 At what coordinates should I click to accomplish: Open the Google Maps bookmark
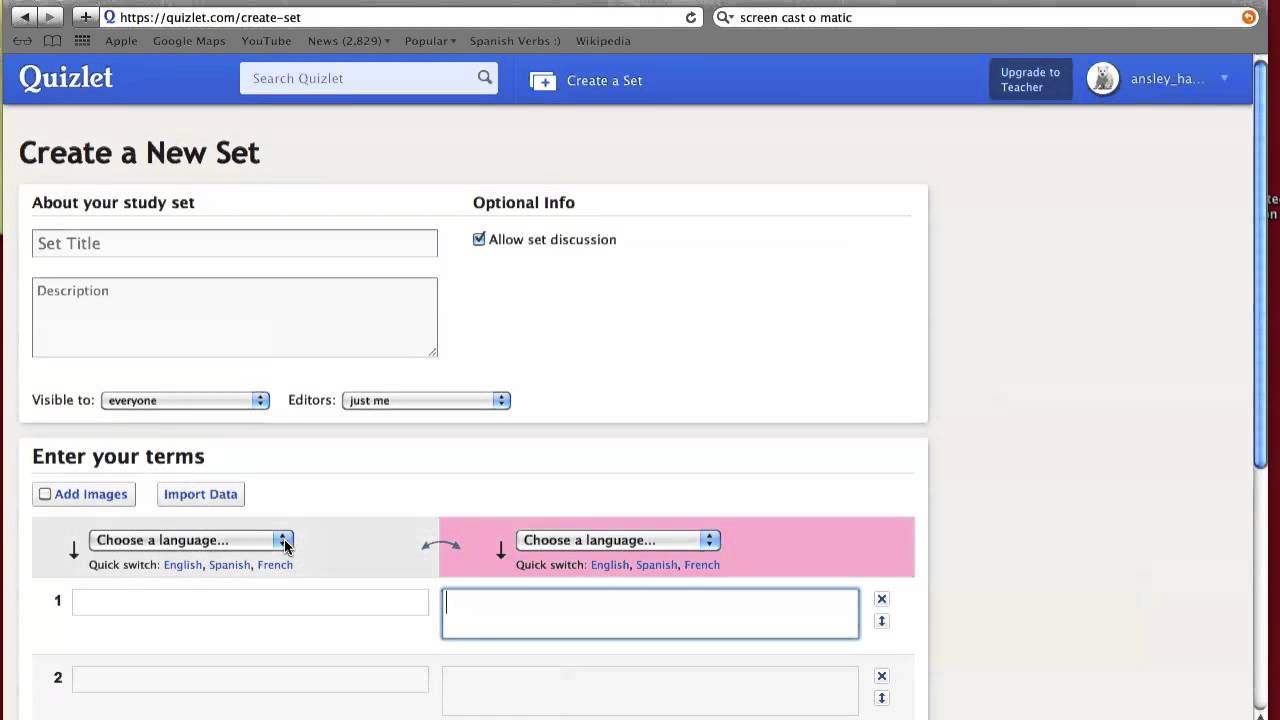189,41
